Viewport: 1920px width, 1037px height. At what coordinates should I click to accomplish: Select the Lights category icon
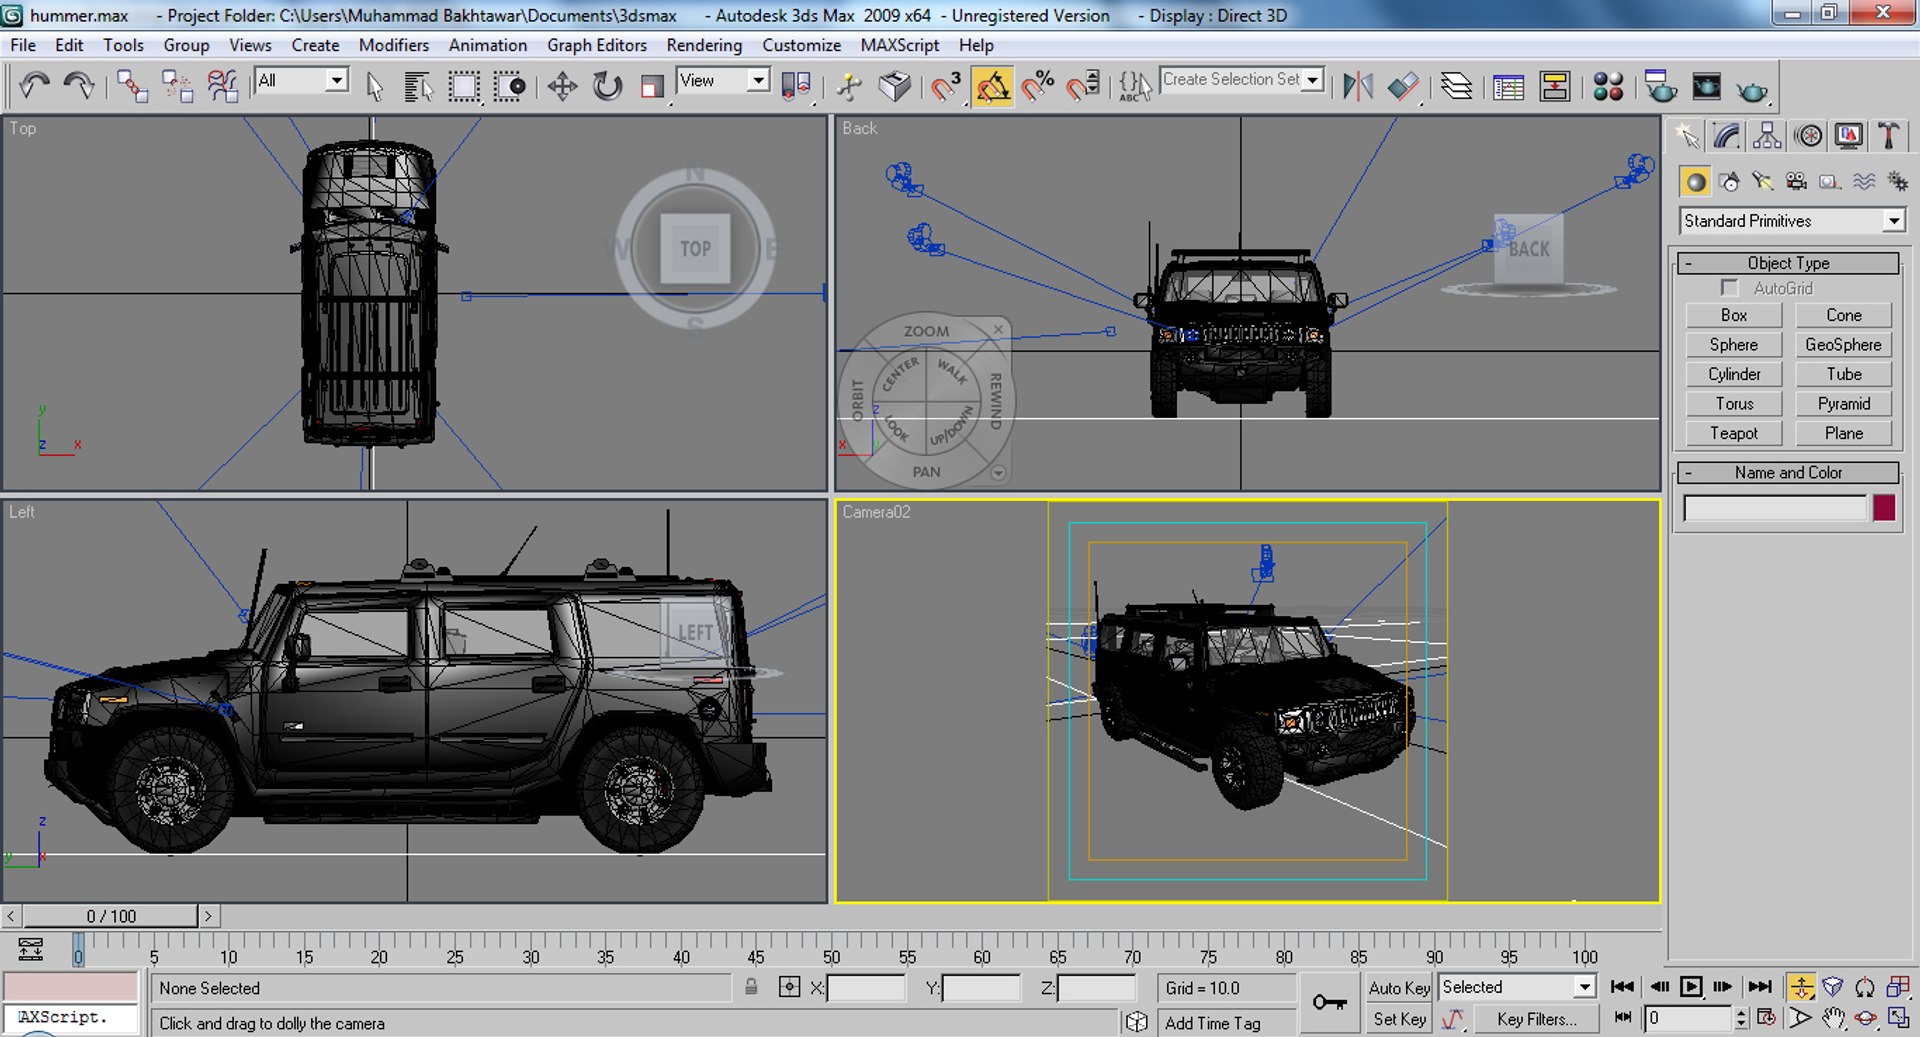(1762, 181)
